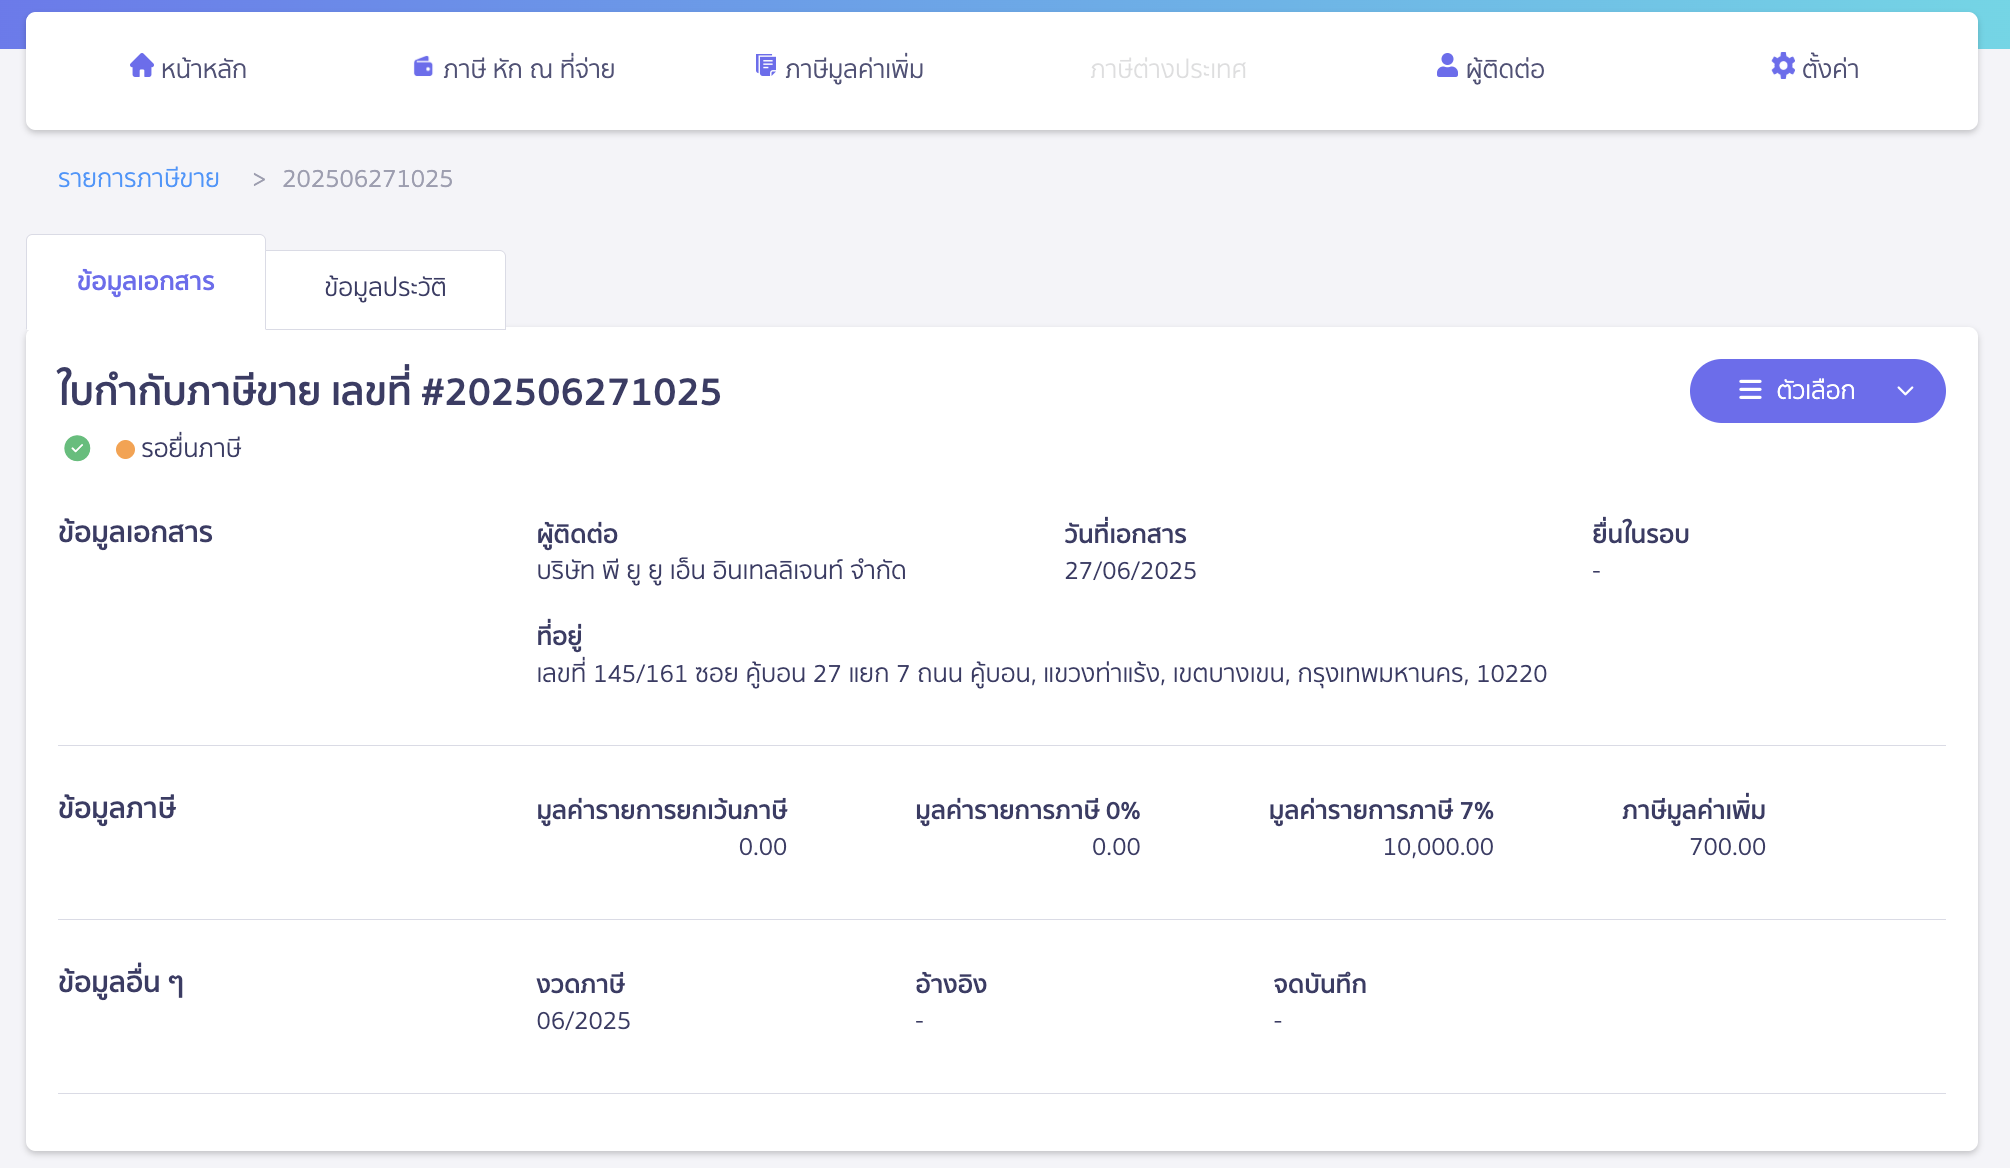This screenshot has width=2010, height=1168.
Task: Open the ภาษีมูลค่าเพิ่ม document icon
Action: click(766, 64)
